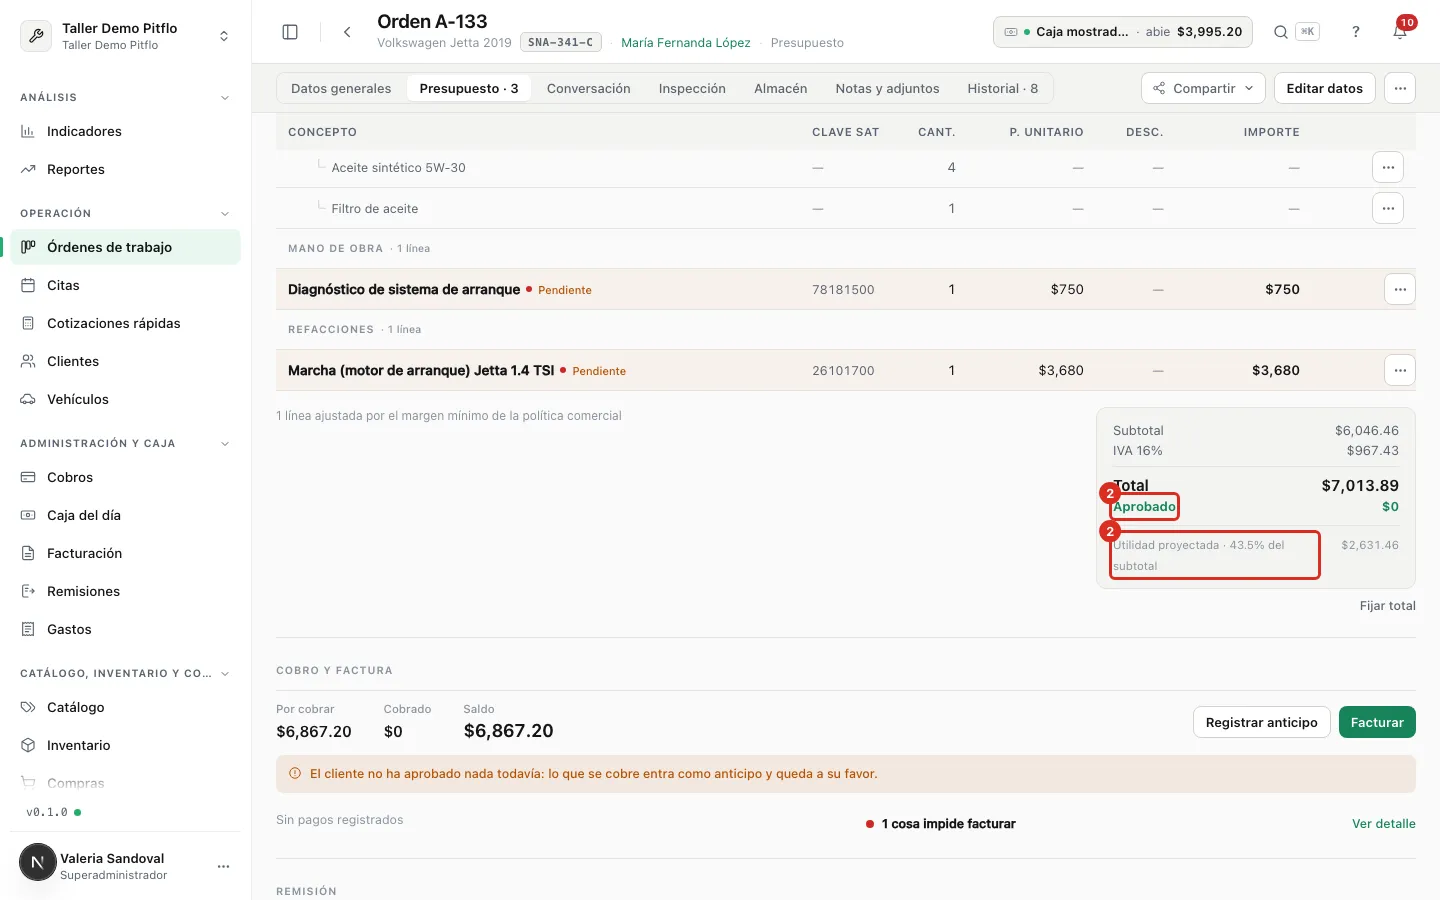Open the search magnifier icon

tap(1280, 32)
